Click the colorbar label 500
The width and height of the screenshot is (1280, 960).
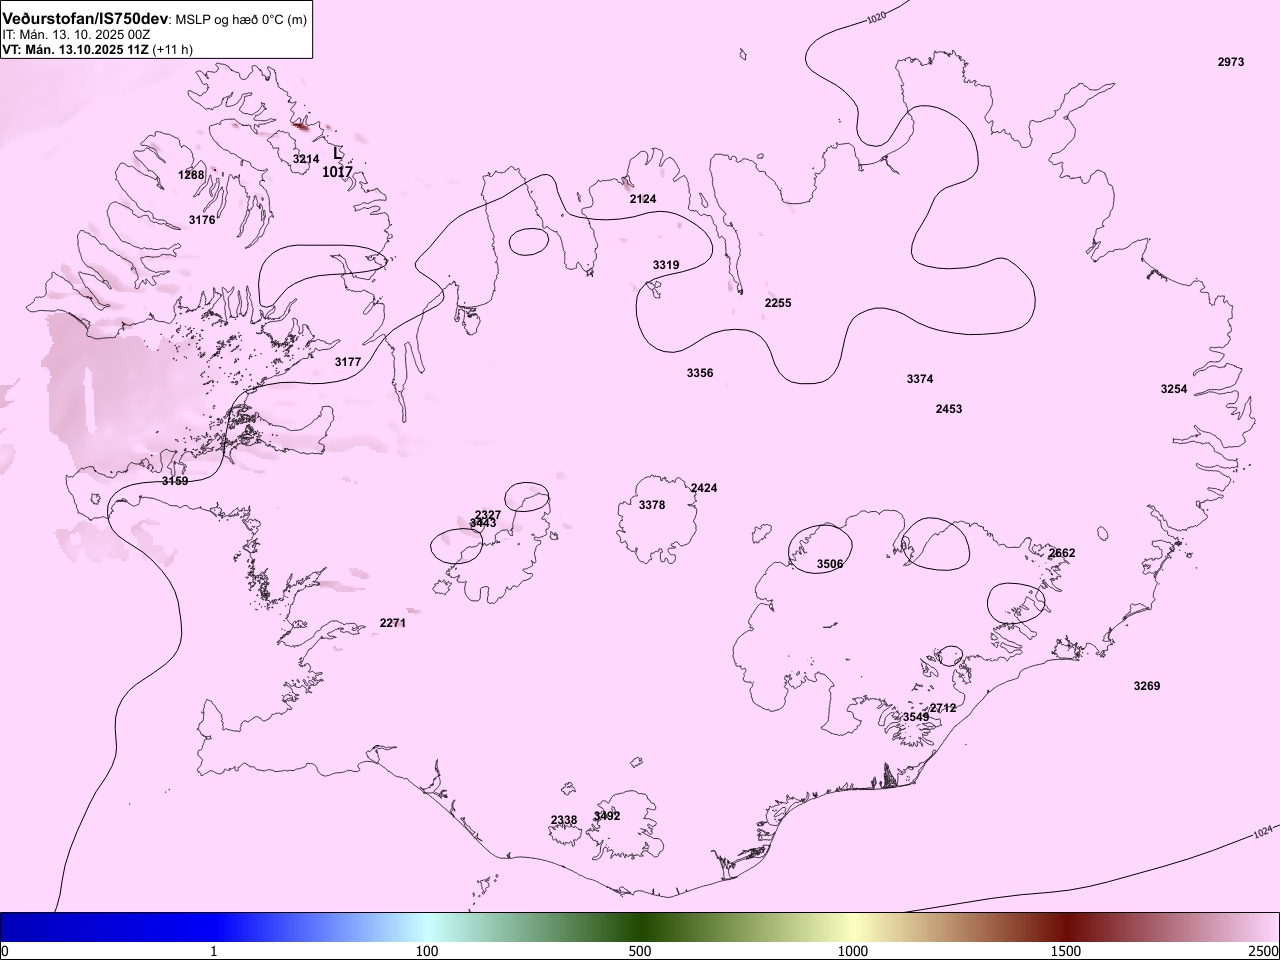click(x=640, y=951)
